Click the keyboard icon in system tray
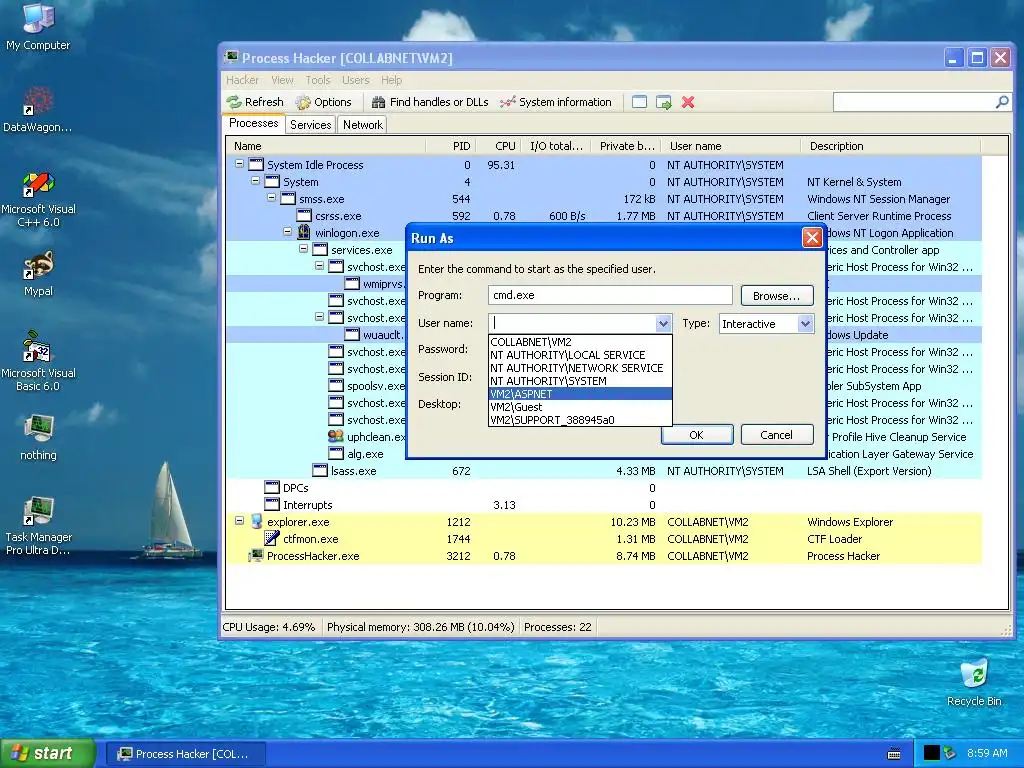Viewport: 1024px width, 768px height. 894,754
